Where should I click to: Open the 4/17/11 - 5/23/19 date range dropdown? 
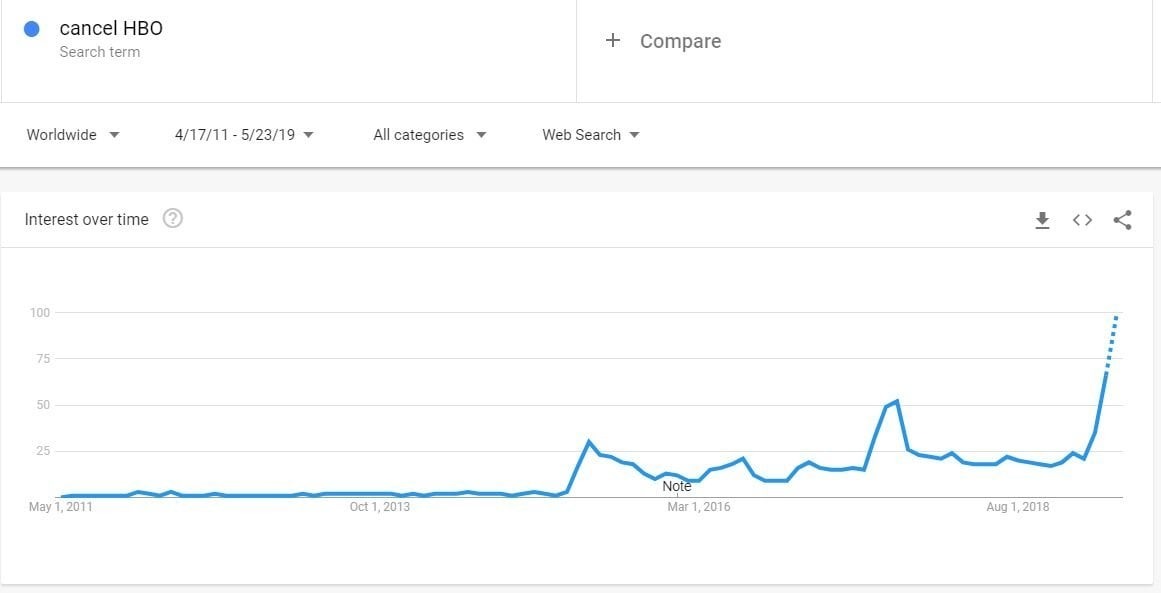[244, 135]
